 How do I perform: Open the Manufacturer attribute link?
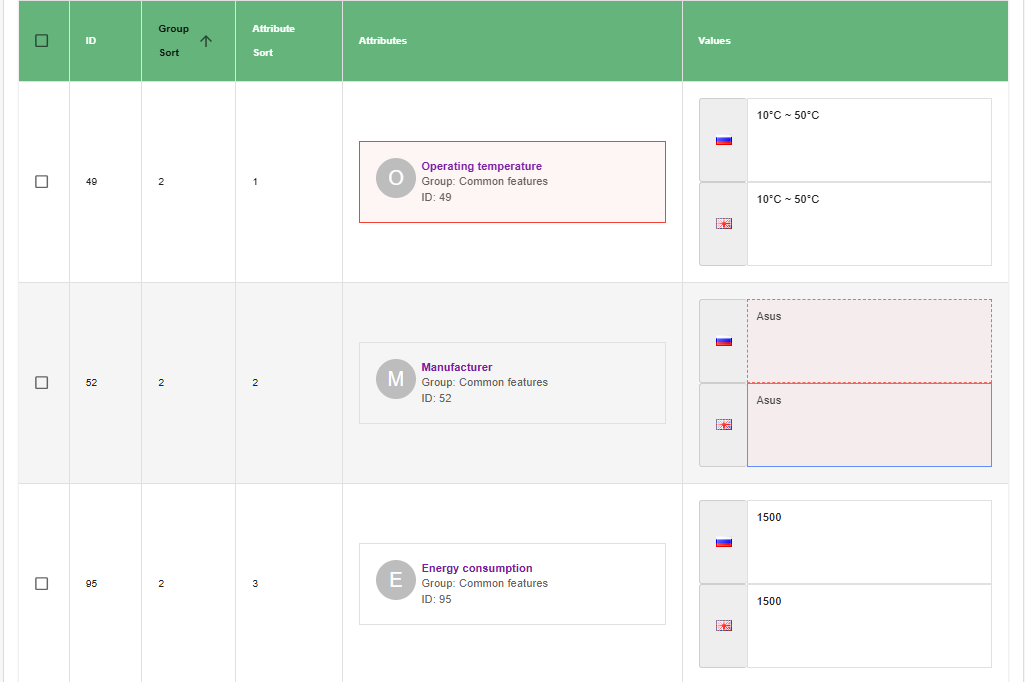tap(457, 367)
